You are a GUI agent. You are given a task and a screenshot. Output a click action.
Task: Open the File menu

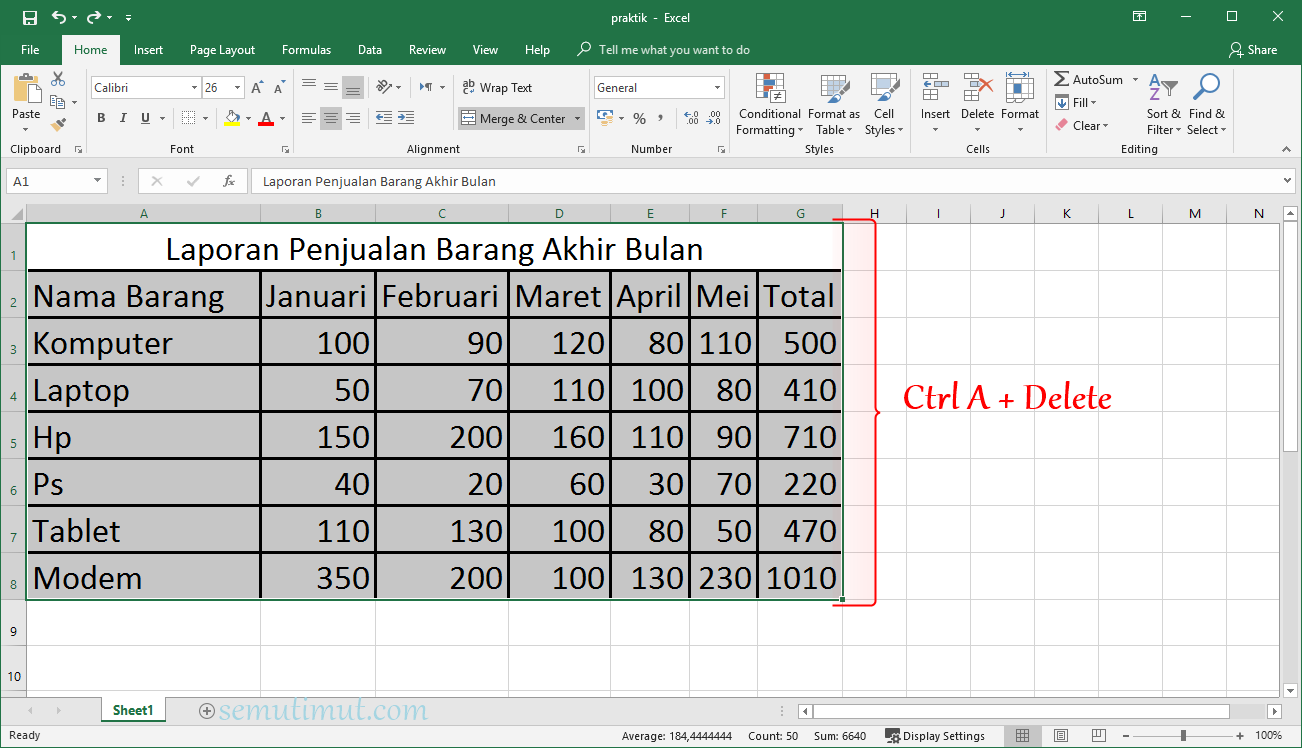(x=30, y=50)
